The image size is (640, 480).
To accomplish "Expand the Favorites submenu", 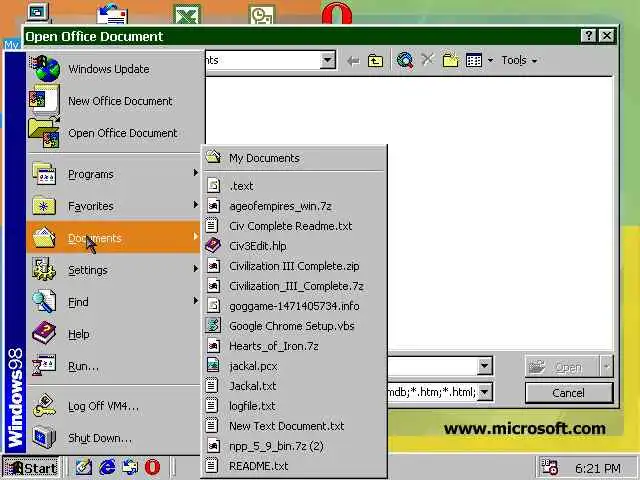I will (x=115, y=206).
